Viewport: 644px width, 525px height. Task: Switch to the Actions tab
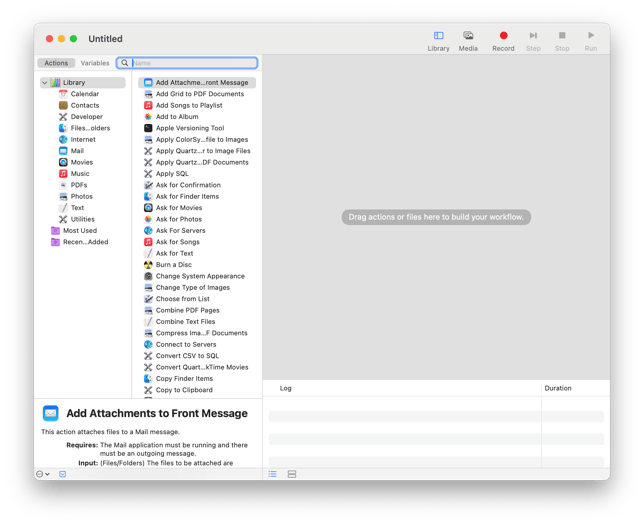pos(56,63)
